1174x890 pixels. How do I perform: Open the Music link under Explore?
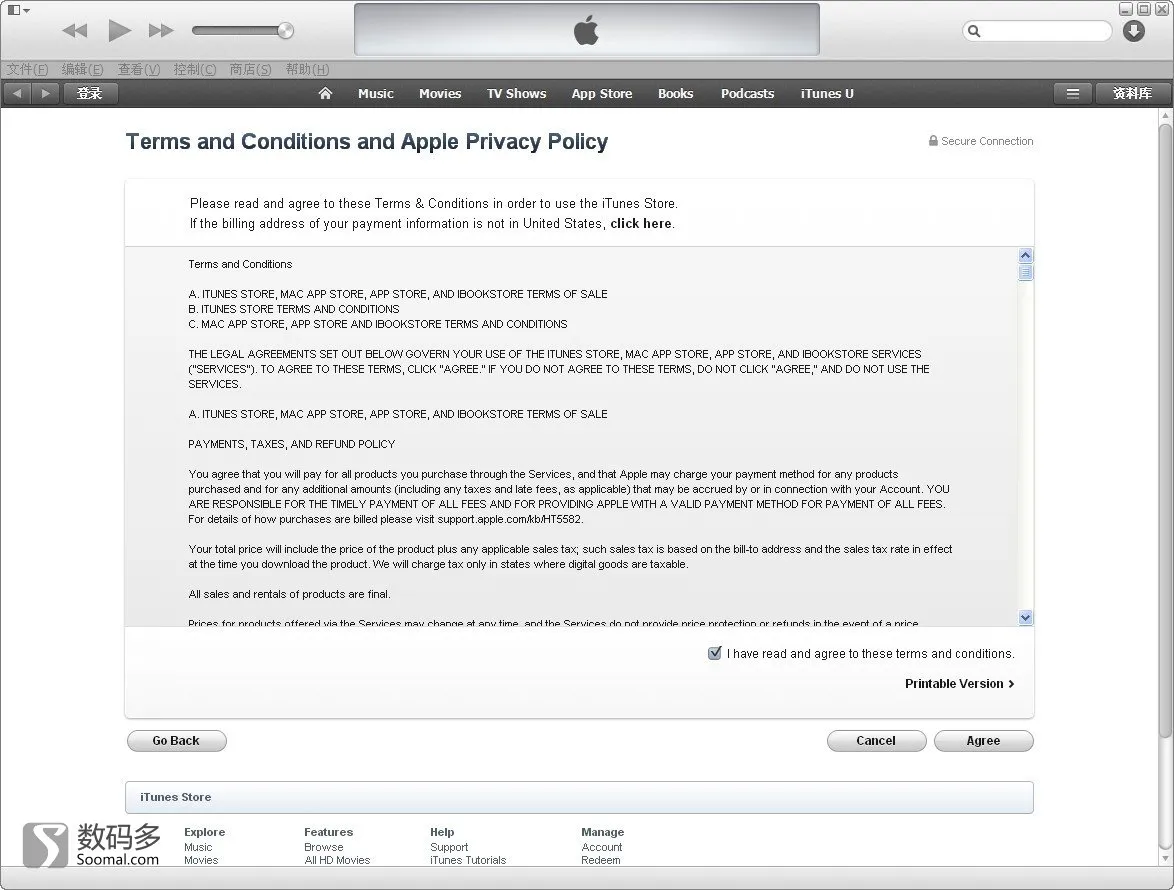pyautogui.click(x=198, y=847)
